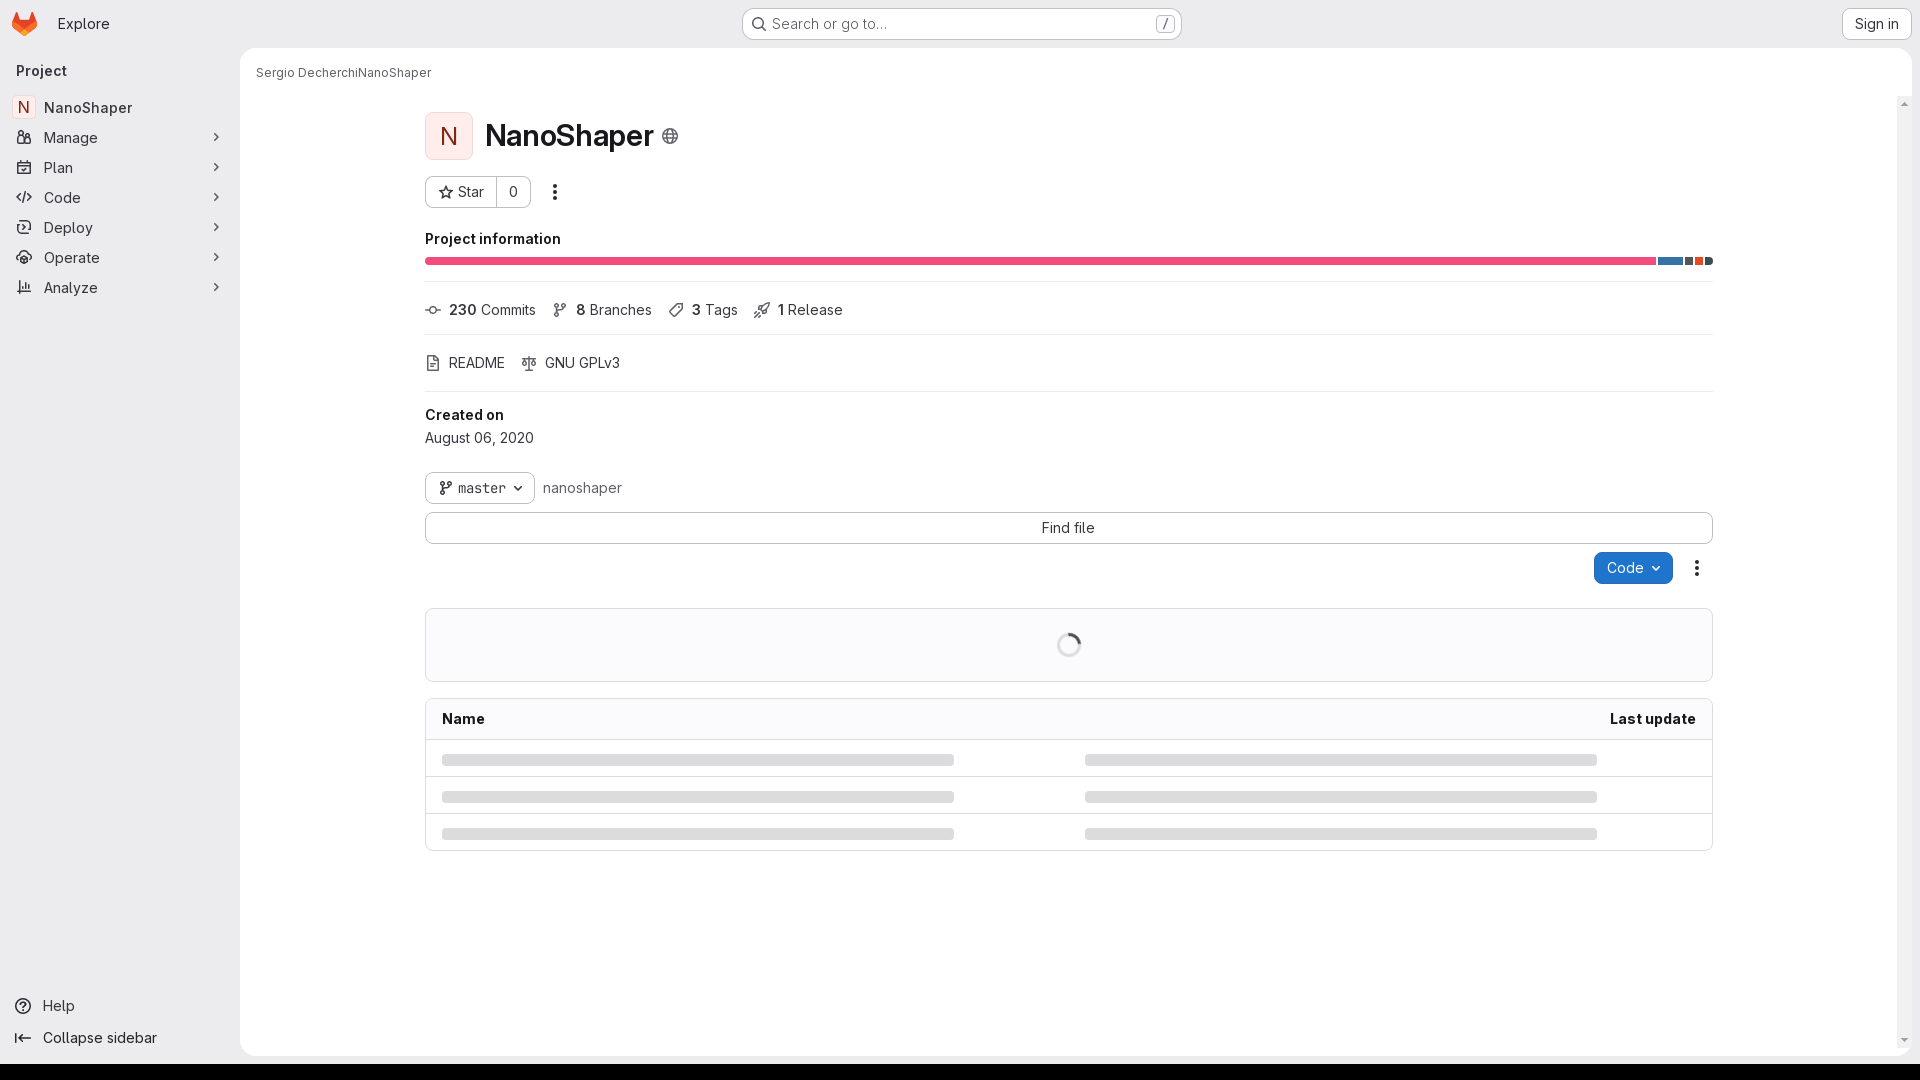The image size is (1920, 1080).
Task: Open the master branch selector dropdown
Action: [480, 488]
